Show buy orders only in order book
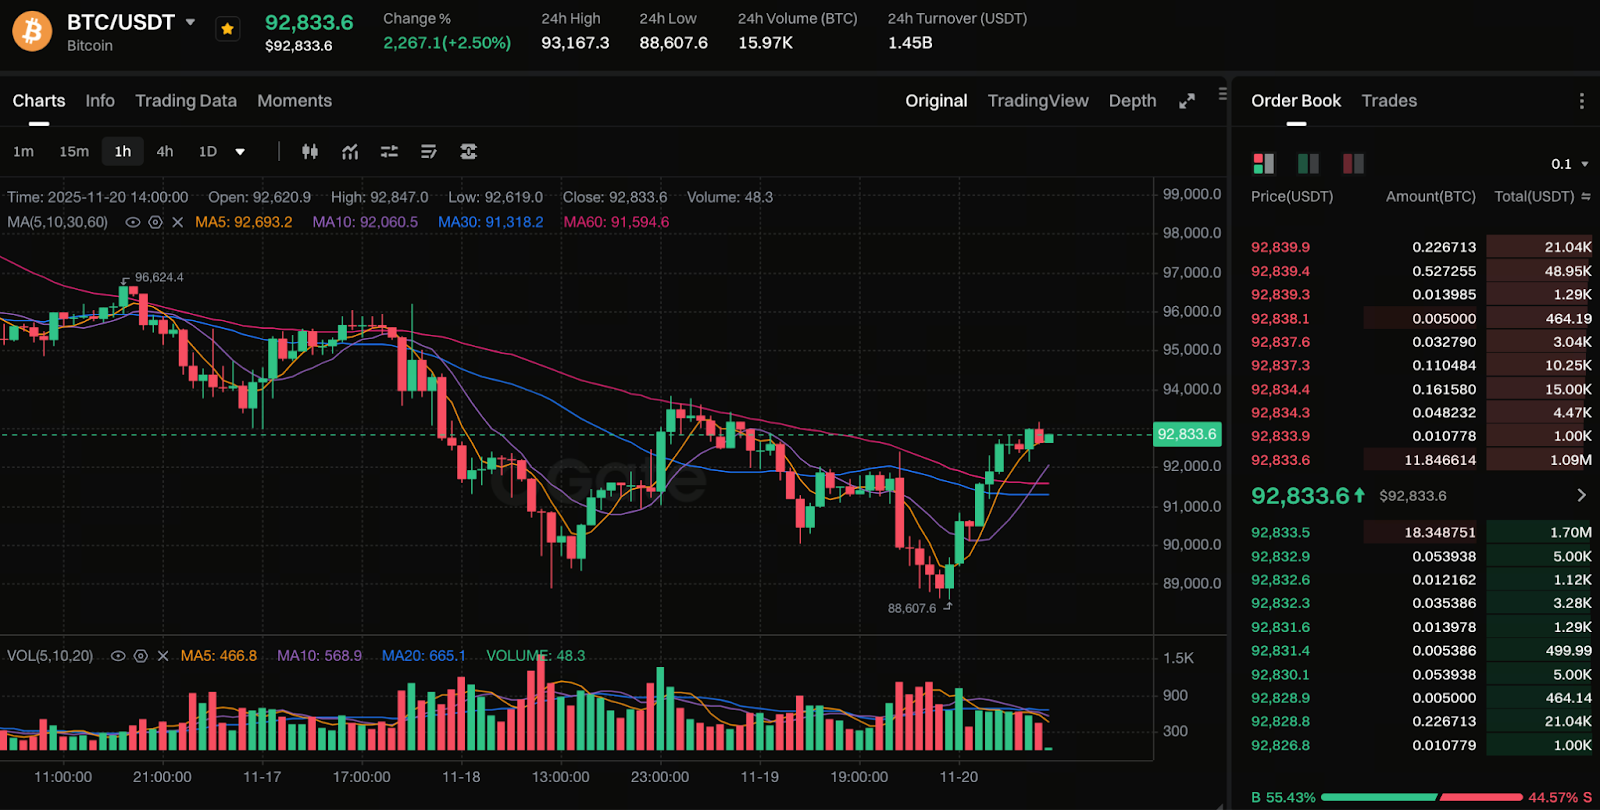This screenshot has height=810, width=1600. pyautogui.click(x=1308, y=163)
